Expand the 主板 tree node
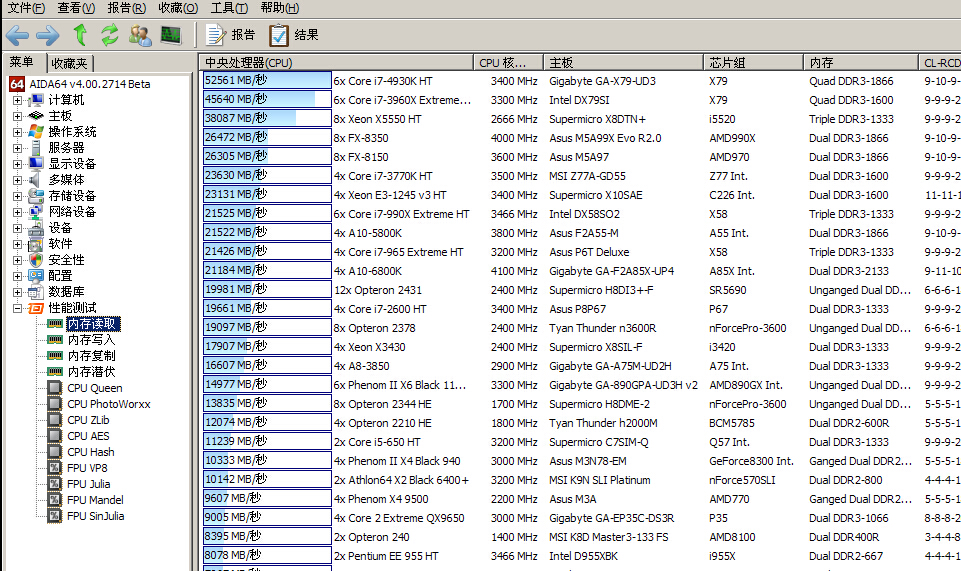 pos(17,116)
